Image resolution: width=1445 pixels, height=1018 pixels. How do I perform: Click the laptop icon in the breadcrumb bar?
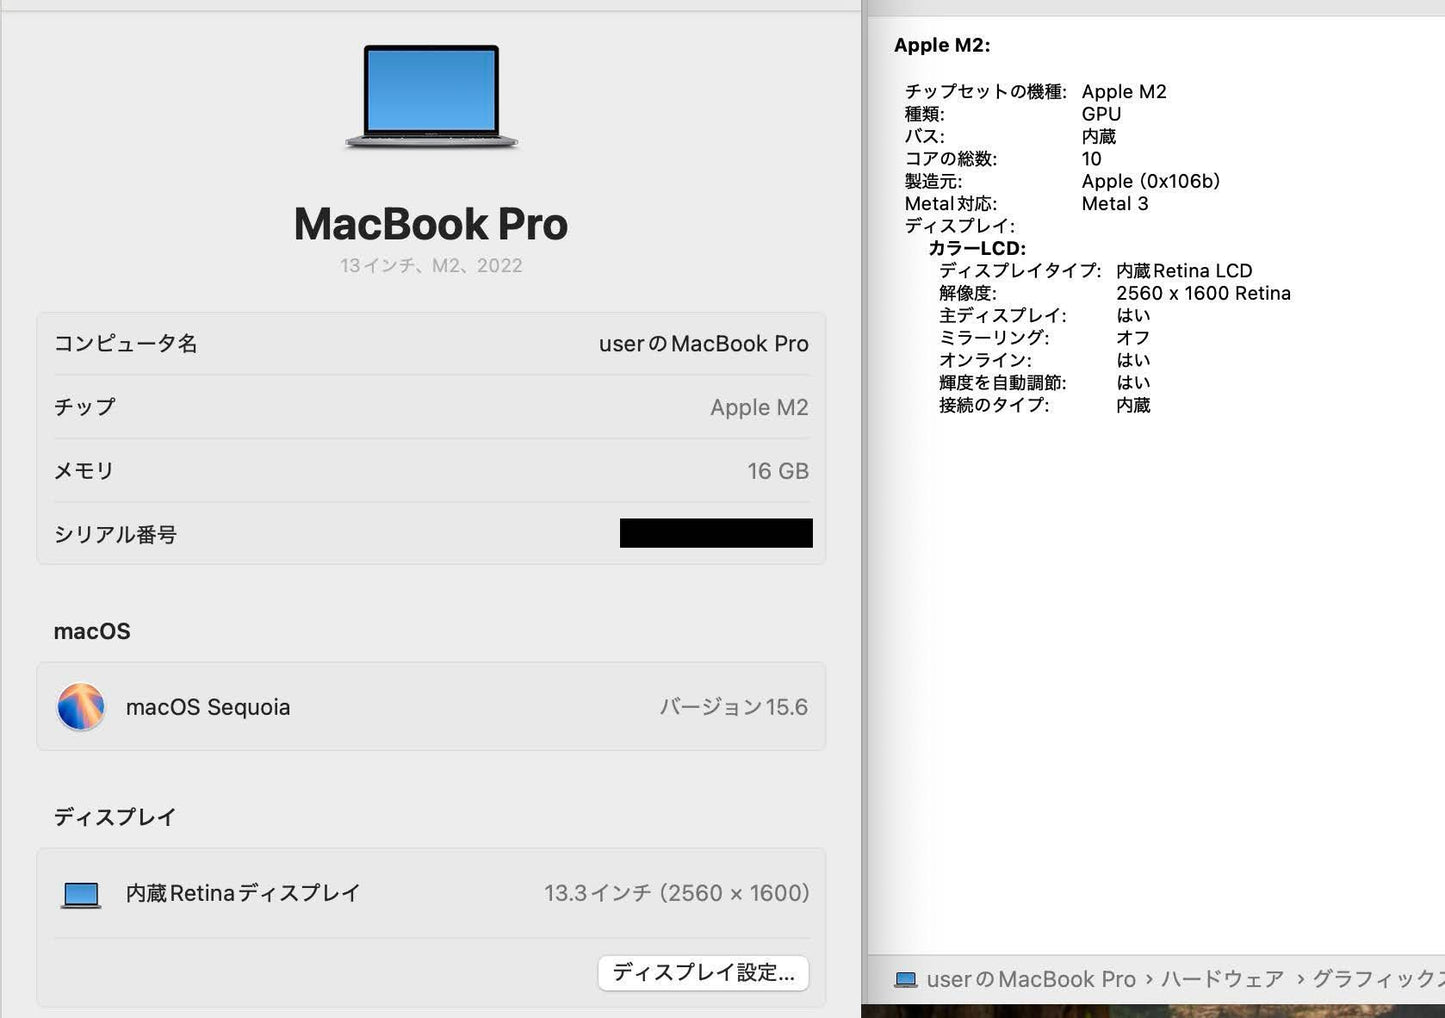point(908,979)
